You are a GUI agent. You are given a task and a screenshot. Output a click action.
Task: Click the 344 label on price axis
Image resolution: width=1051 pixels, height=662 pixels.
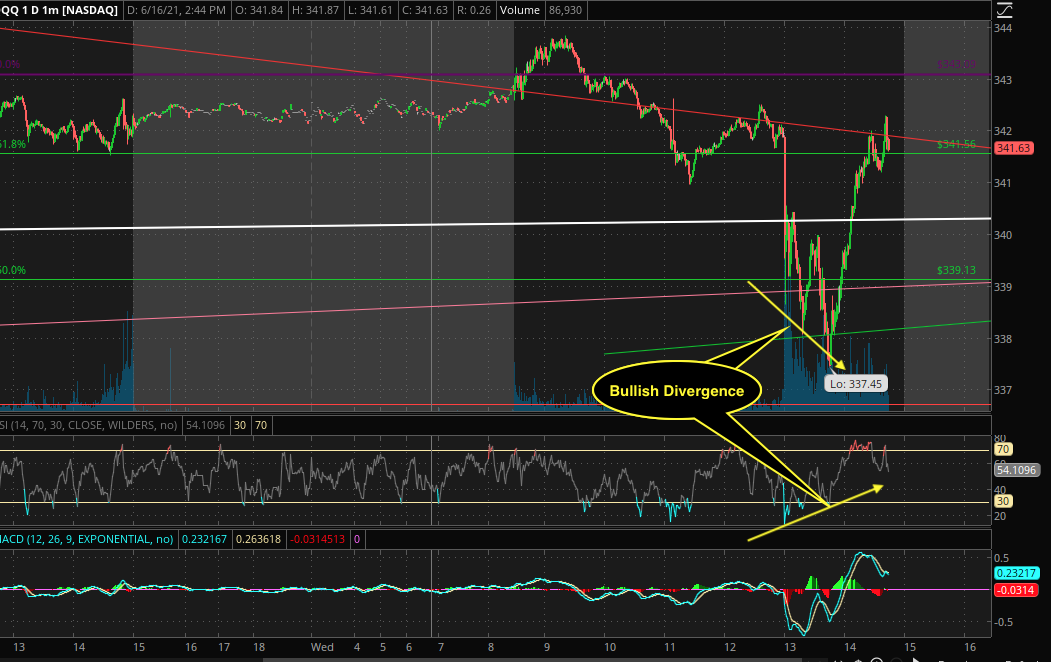[x=1003, y=28]
